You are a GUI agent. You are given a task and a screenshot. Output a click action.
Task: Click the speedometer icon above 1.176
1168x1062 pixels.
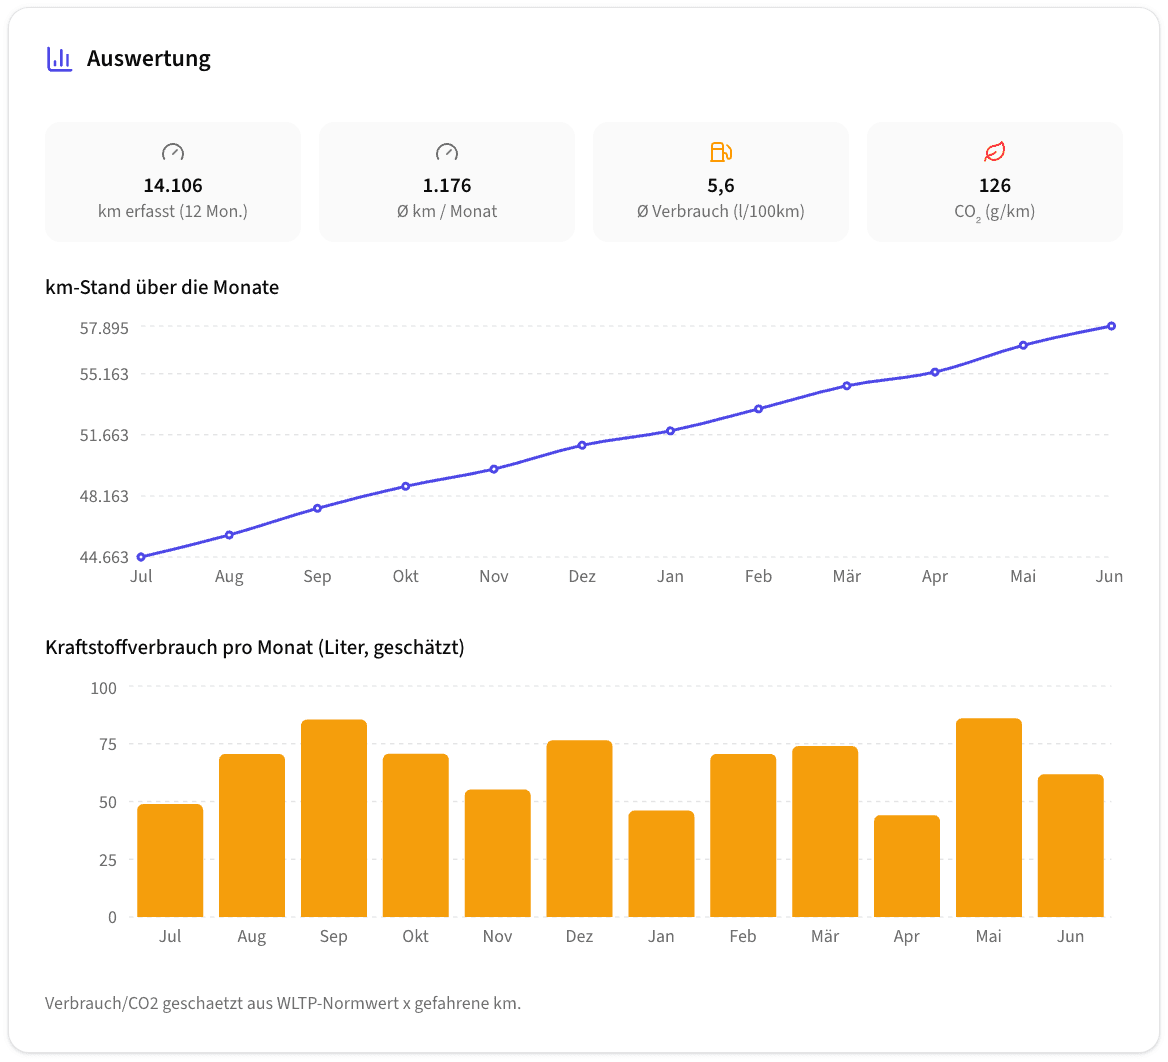[447, 152]
